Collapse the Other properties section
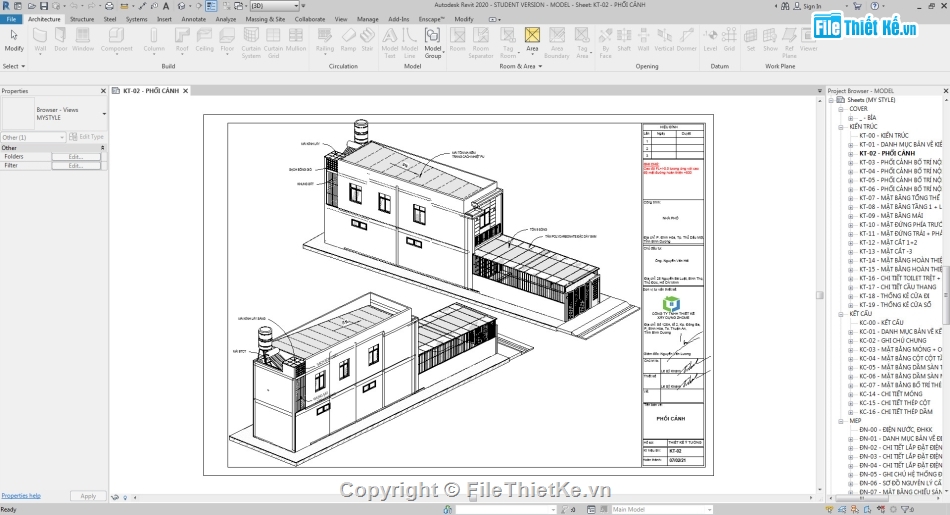Image resolution: width=950 pixels, height=515 pixels. [x=102, y=148]
